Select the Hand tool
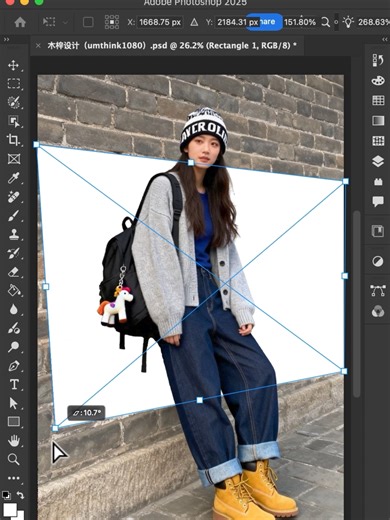Image resolution: width=390 pixels, height=520 pixels. tap(14, 441)
